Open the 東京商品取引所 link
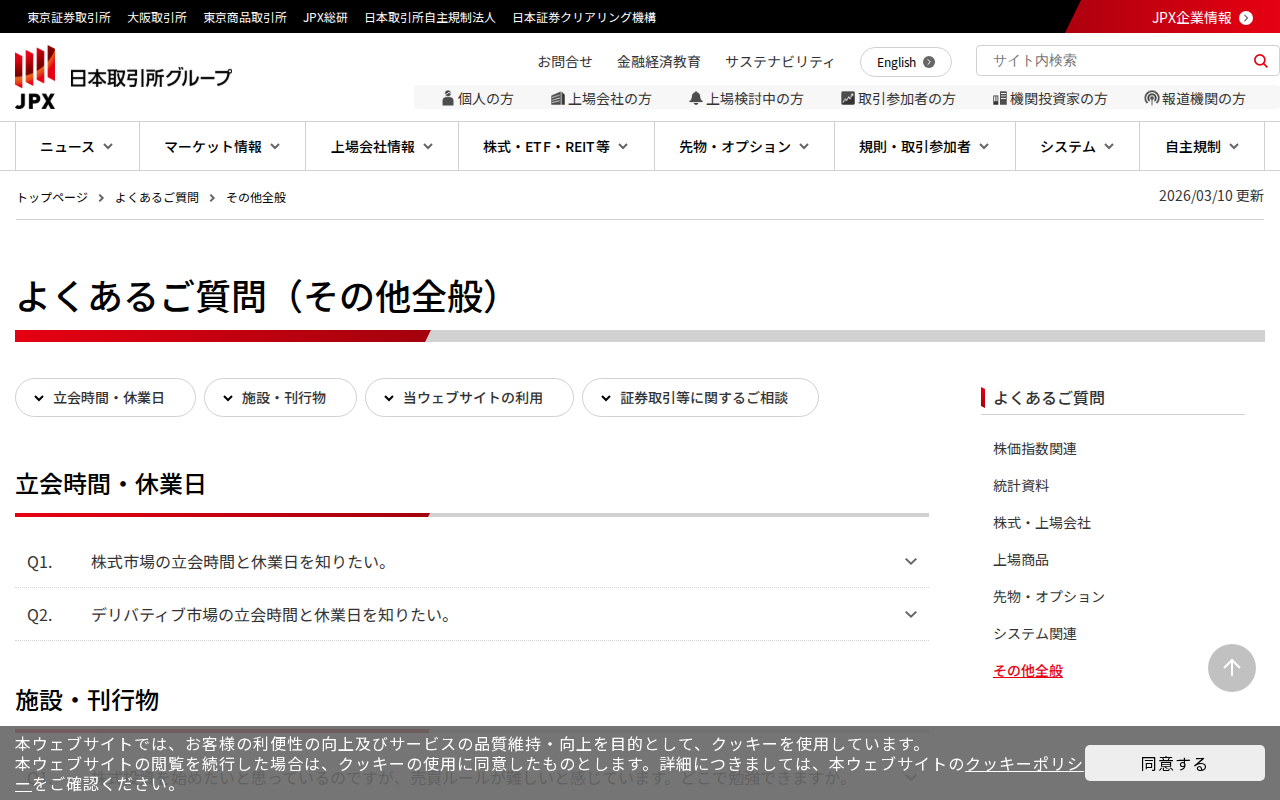 tap(245, 17)
